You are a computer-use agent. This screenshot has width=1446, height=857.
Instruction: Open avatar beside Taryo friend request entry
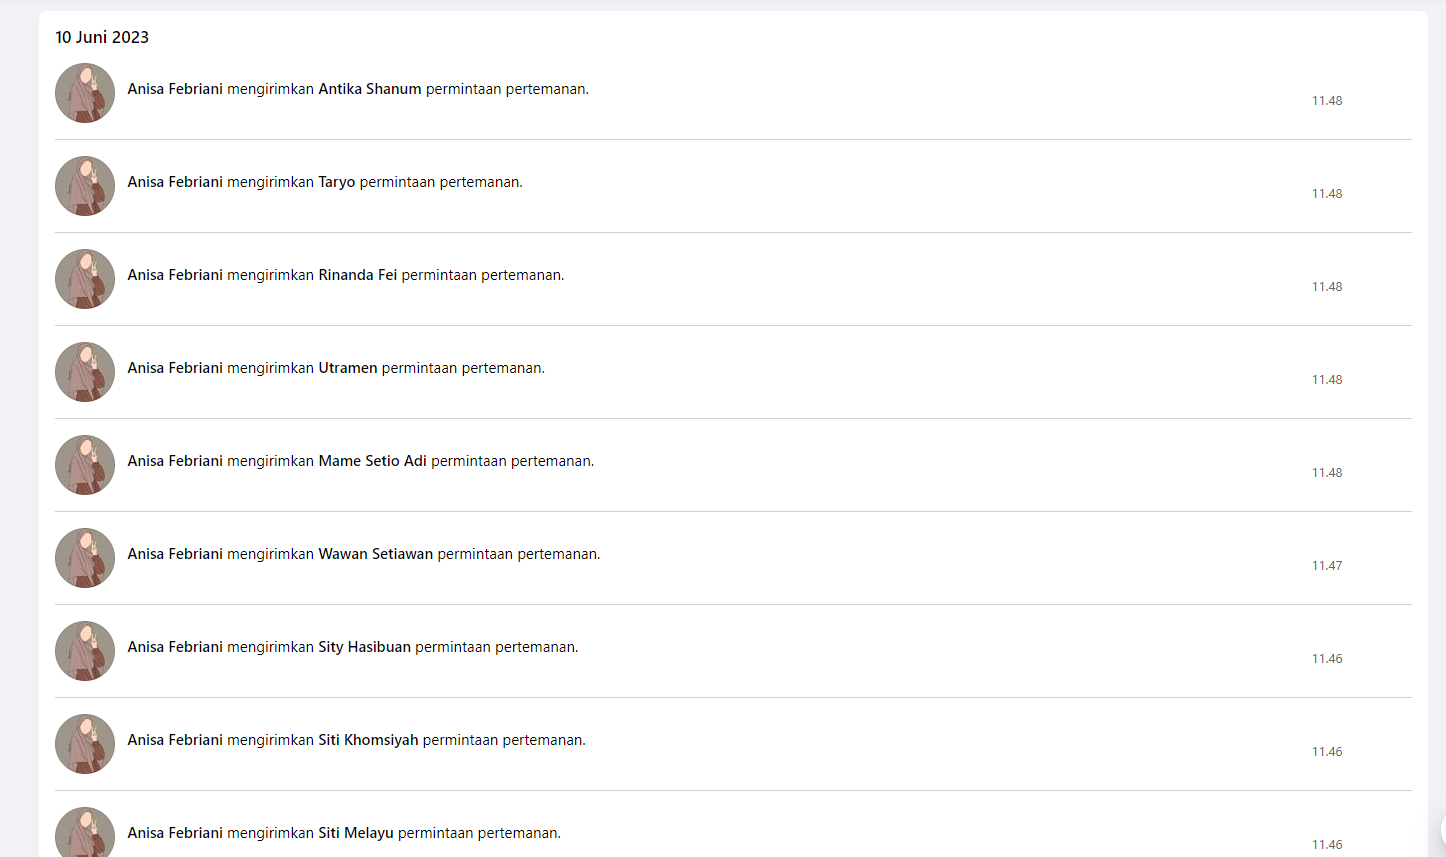coord(85,186)
